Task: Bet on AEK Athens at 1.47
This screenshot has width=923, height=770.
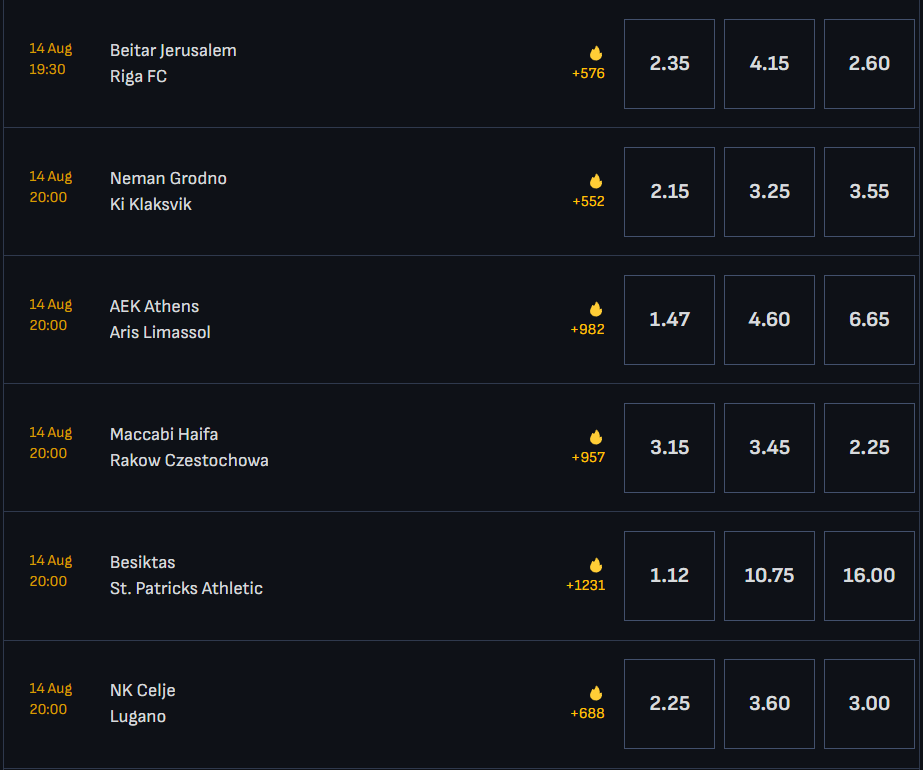Action: pos(669,320)
